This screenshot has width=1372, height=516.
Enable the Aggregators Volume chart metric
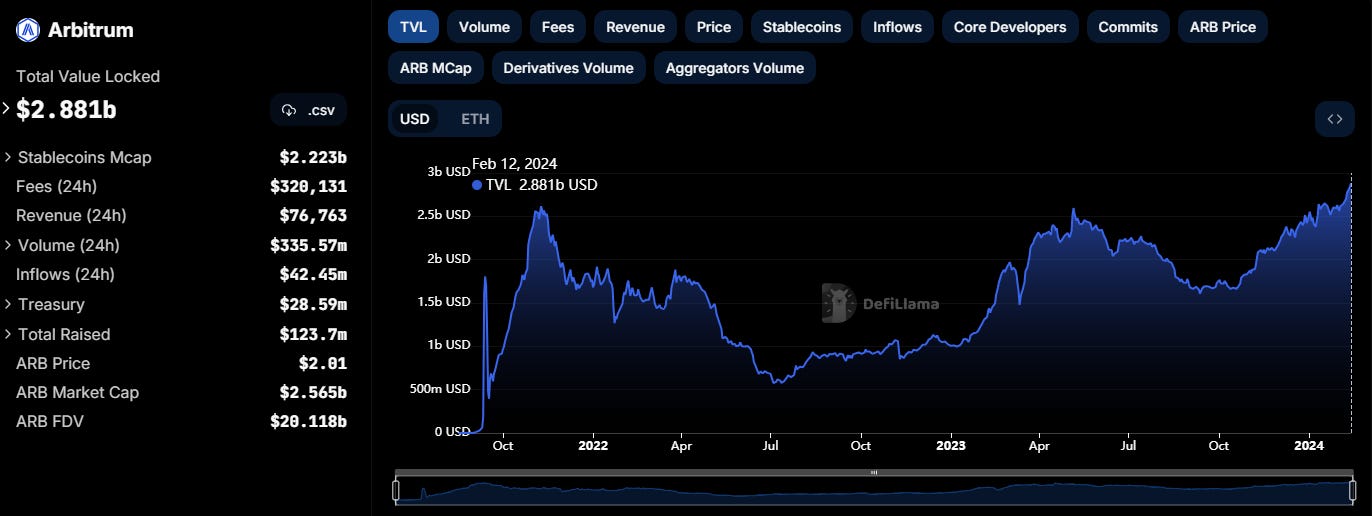(735, 68)
